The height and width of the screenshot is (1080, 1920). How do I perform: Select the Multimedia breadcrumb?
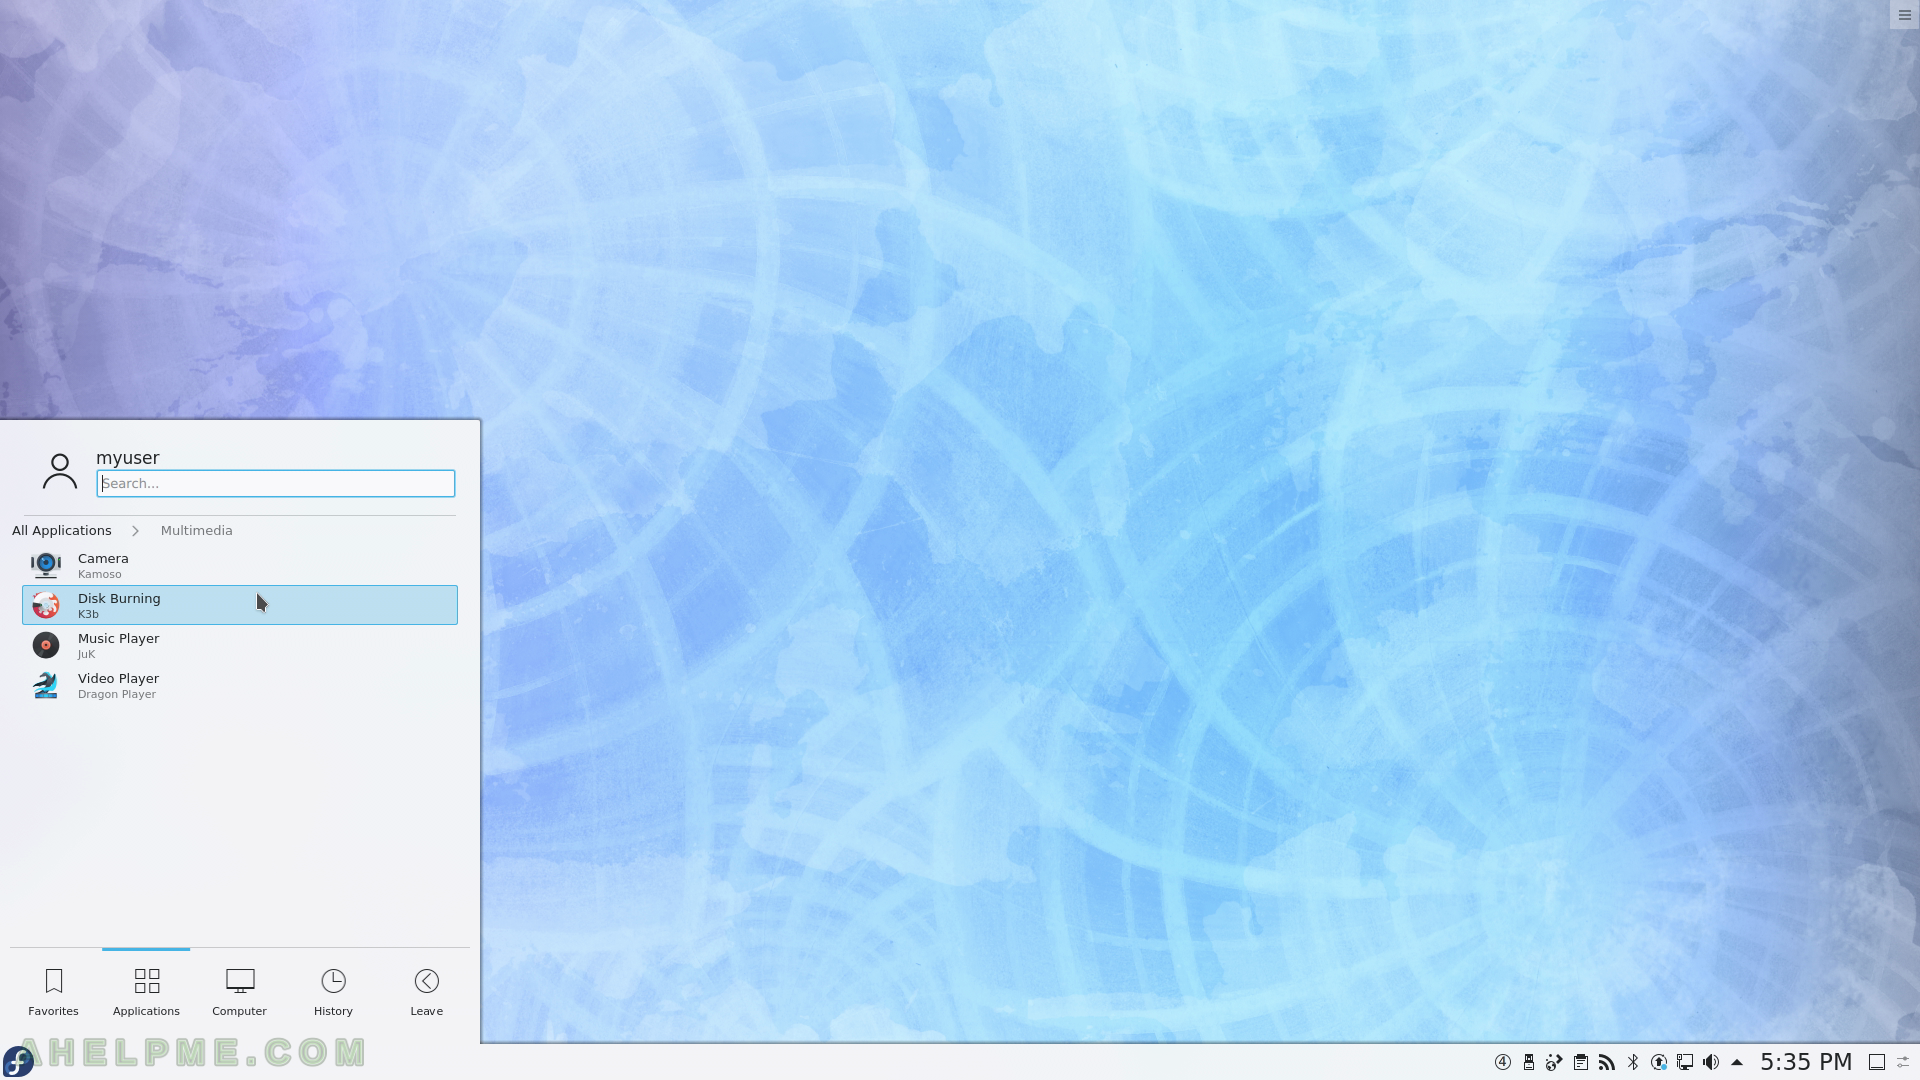point(196,530)
